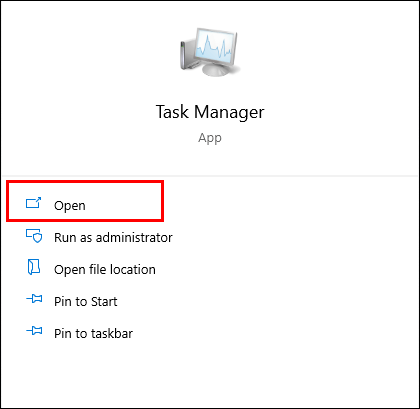Click the pin icon beside Pin to taskbar
The image size is (420, 409).
tap(34, 331)
